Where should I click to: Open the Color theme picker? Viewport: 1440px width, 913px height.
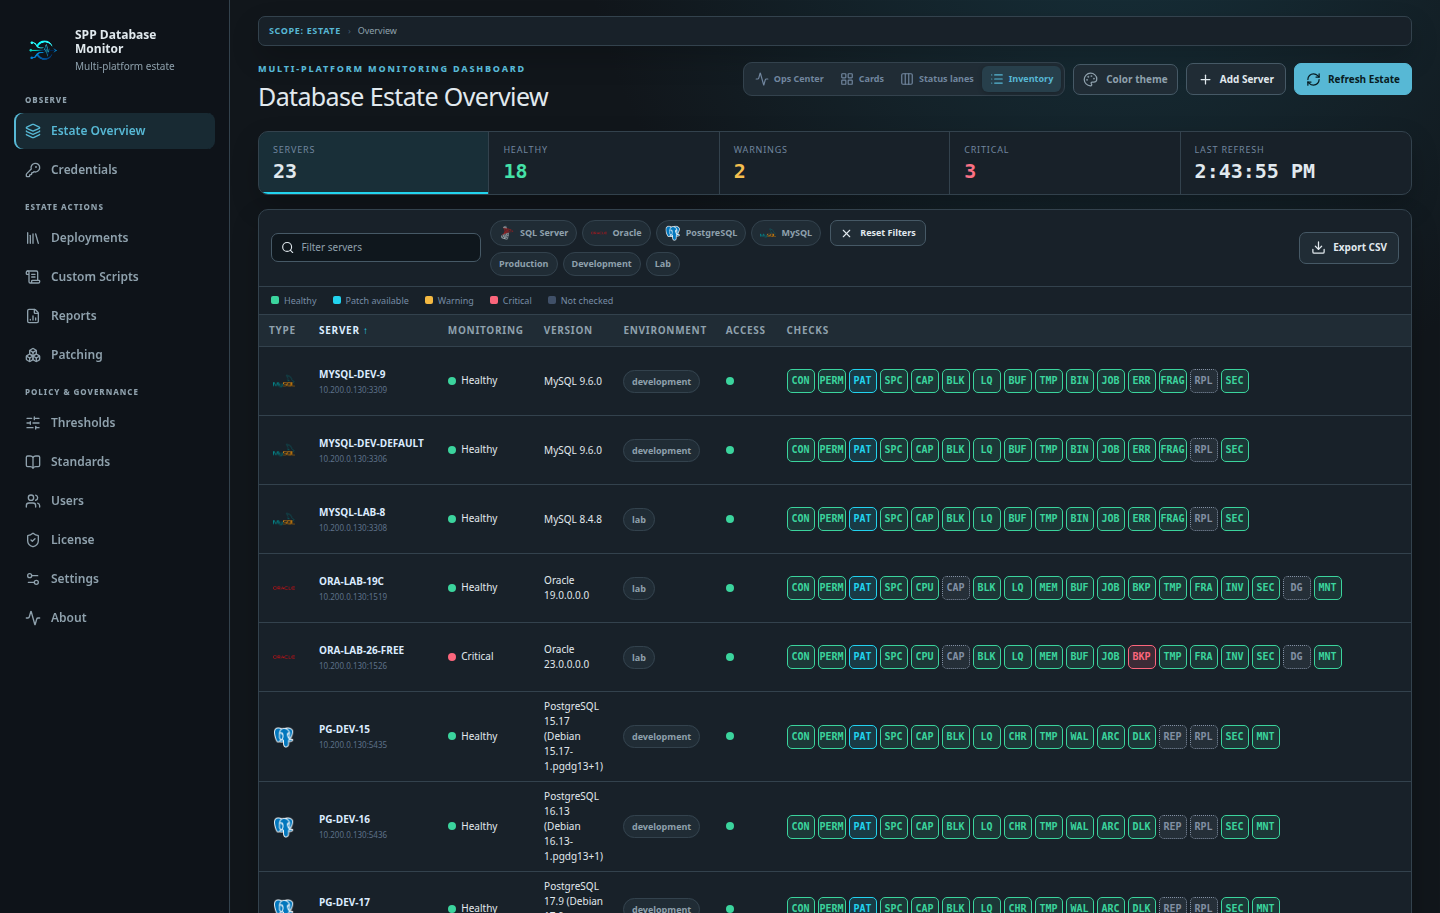click(1126, 79)
